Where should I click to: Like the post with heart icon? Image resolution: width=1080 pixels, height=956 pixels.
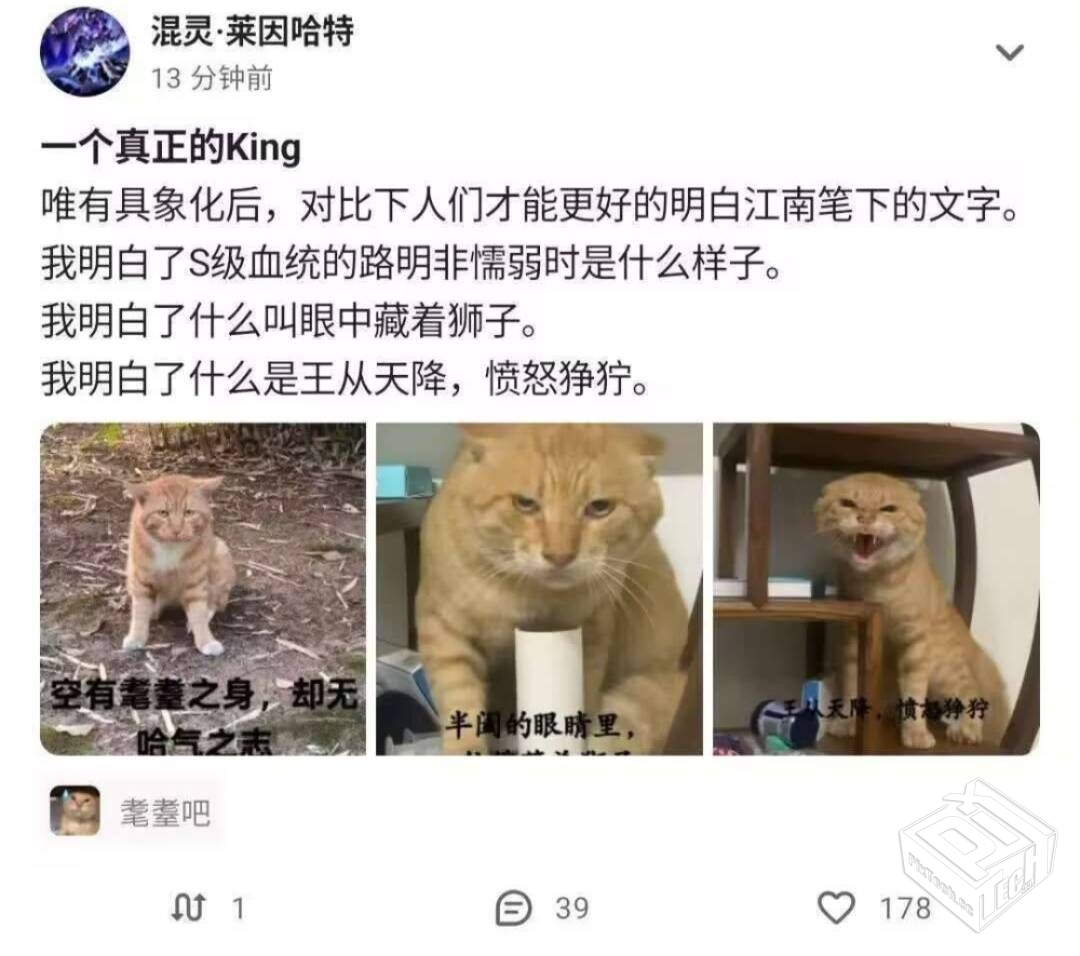pyautogui.click(x=836, y=907)
